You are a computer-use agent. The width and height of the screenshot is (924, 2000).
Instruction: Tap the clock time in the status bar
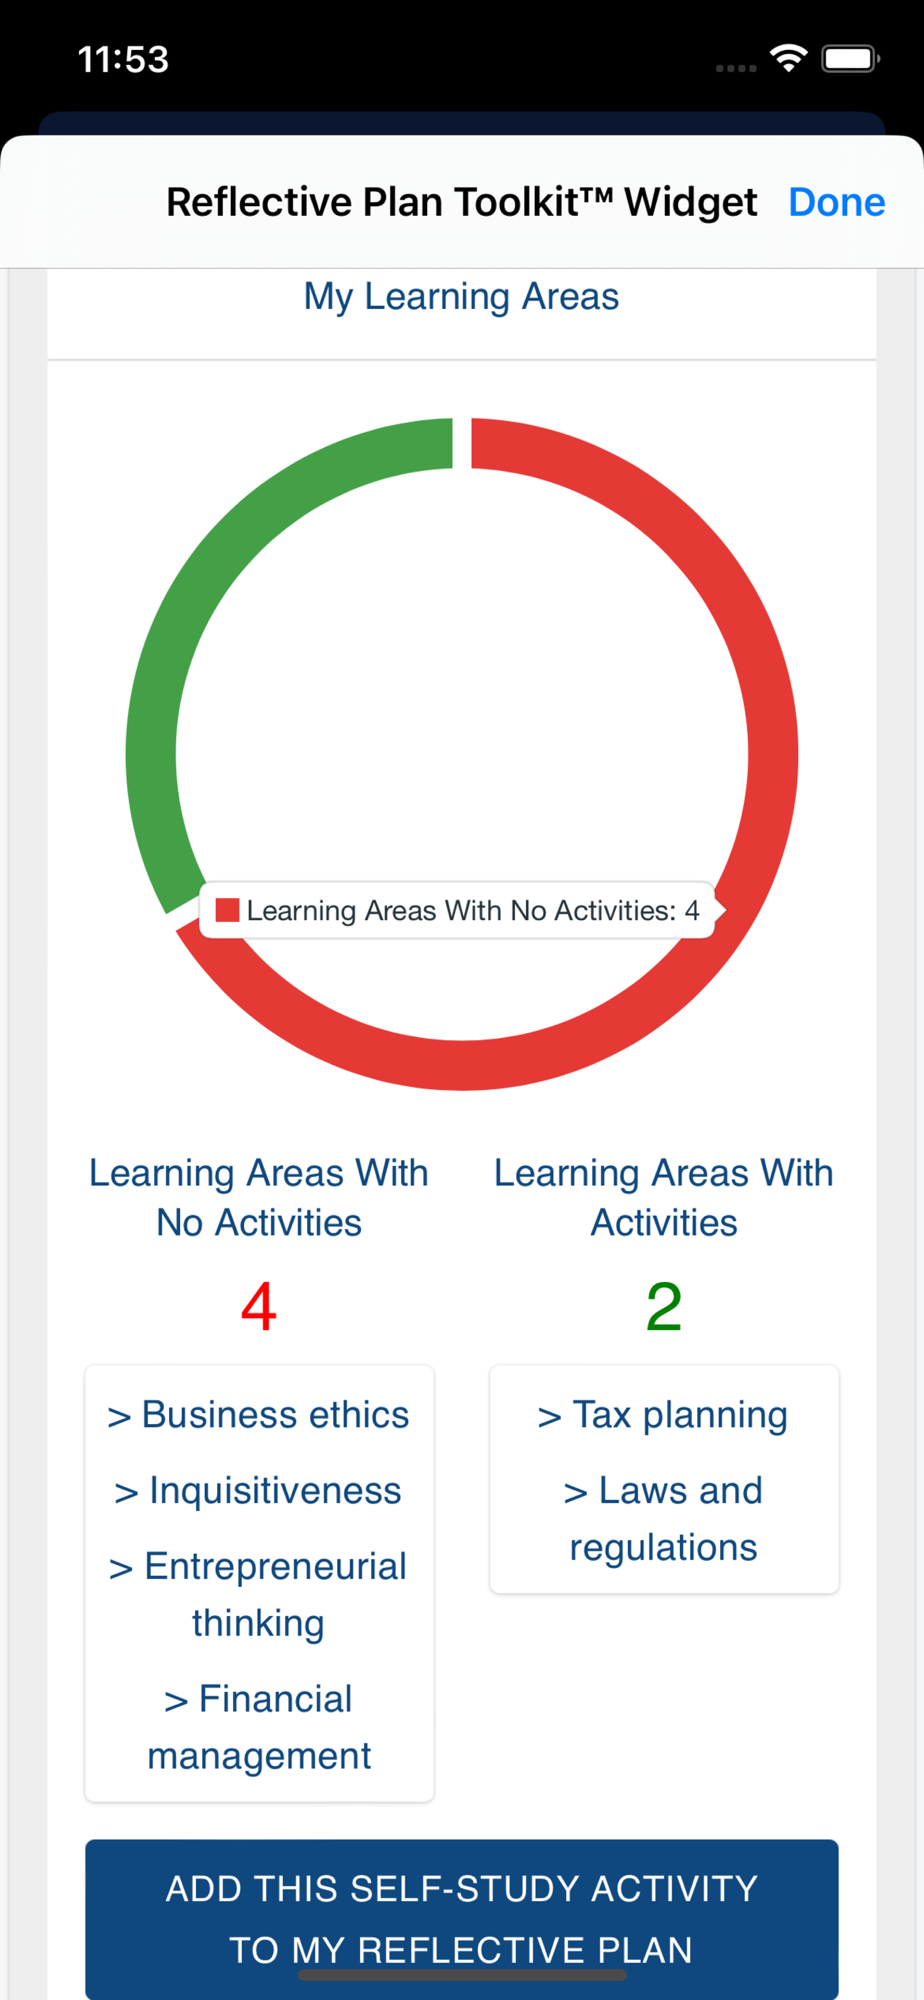tap(124, 59)
